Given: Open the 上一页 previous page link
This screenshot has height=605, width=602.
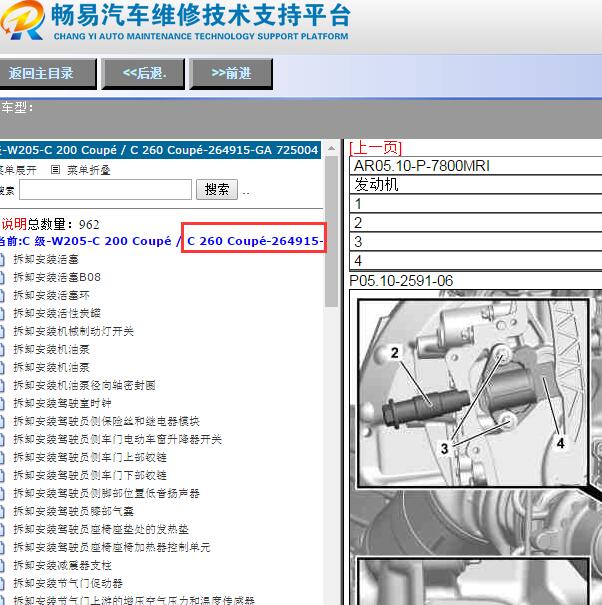Looking at the screenshot, I should coord(375,148).
